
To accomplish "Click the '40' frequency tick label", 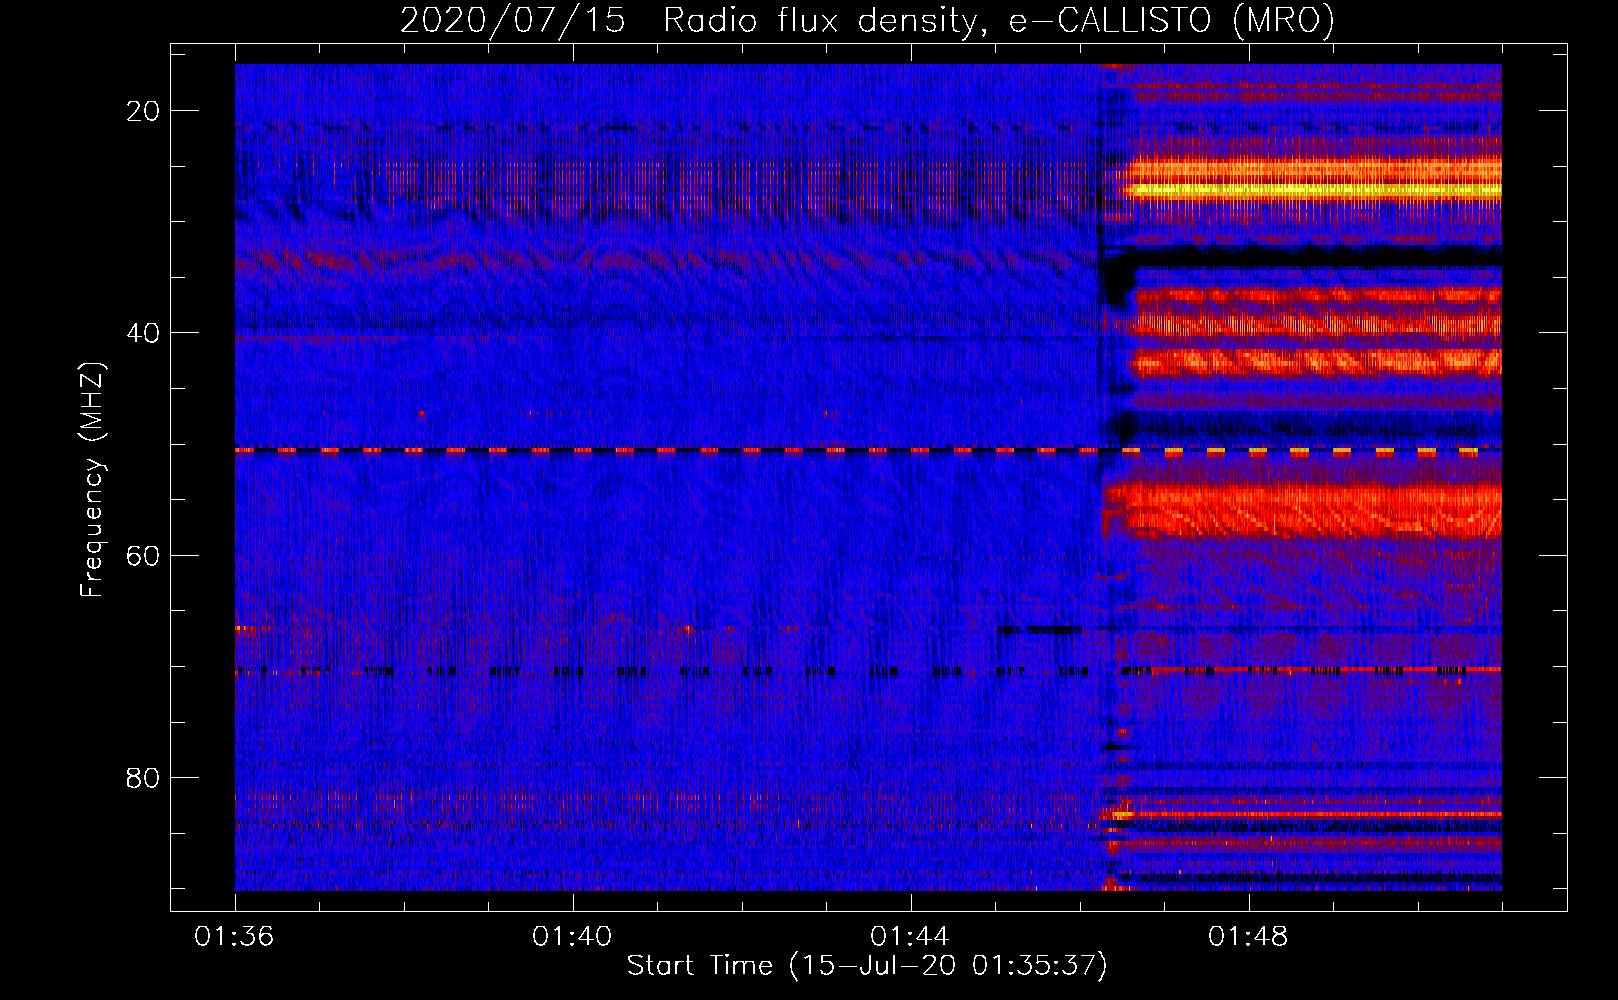I will (x=143, y=333).
